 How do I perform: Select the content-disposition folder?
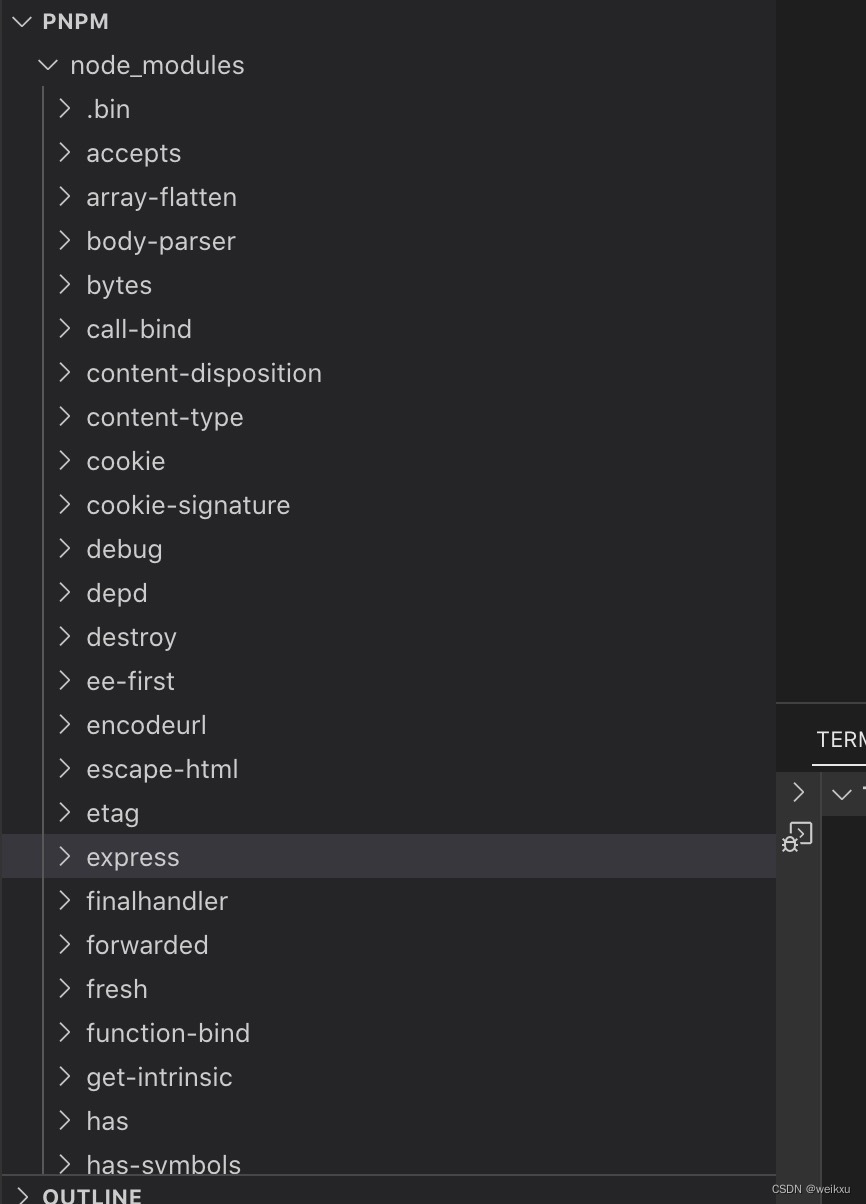pos(204,372)
